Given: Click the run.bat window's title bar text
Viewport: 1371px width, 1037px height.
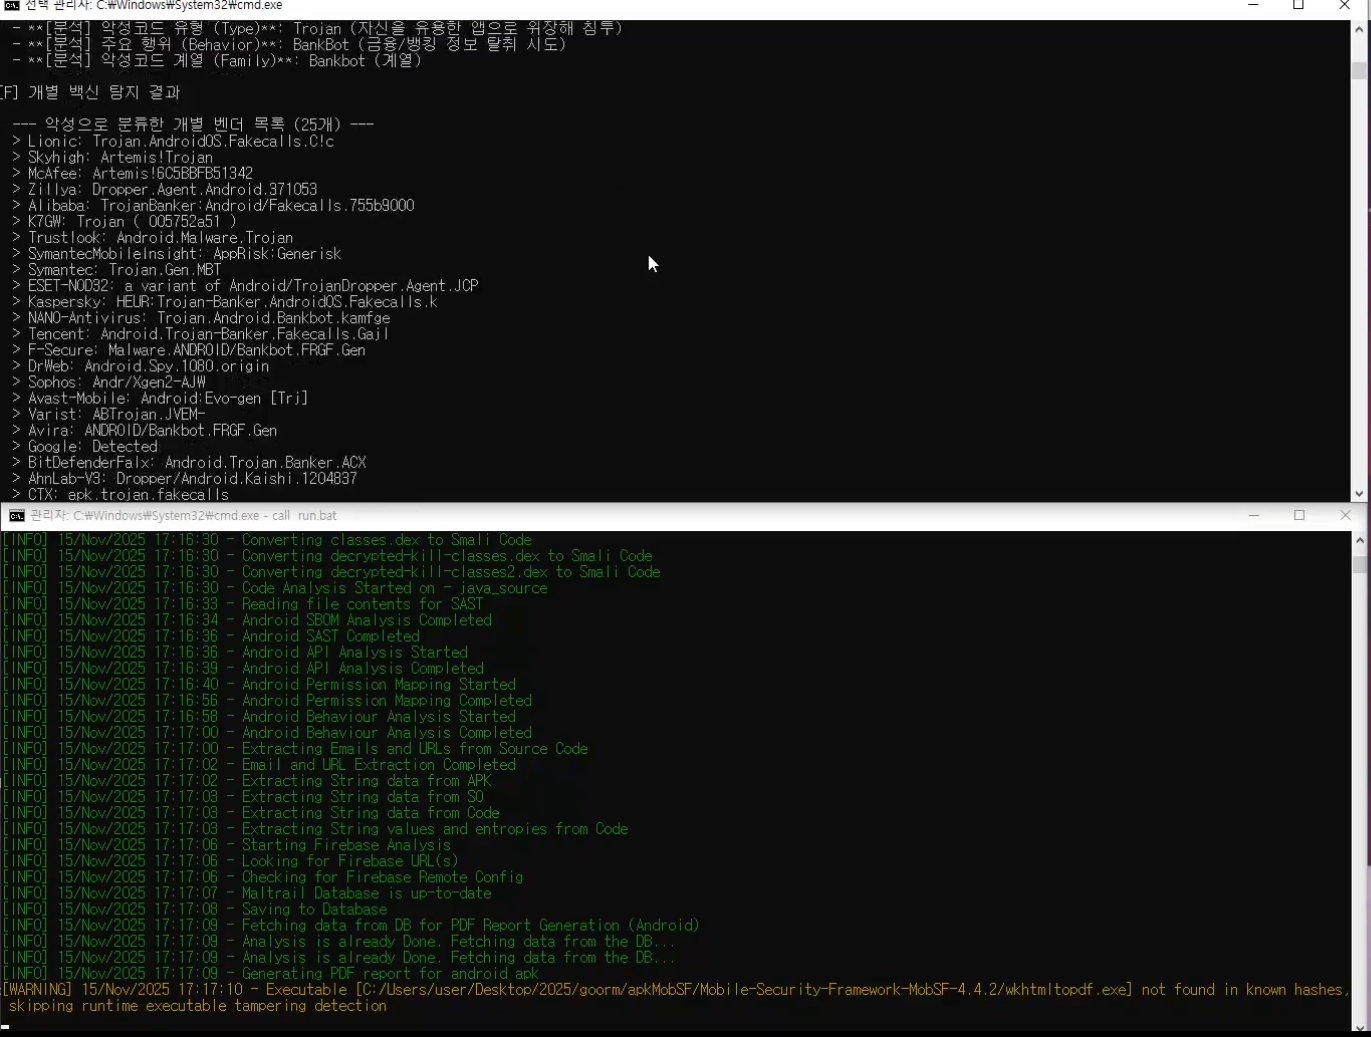Looking at the screenshot, I should tap(184, 516).
